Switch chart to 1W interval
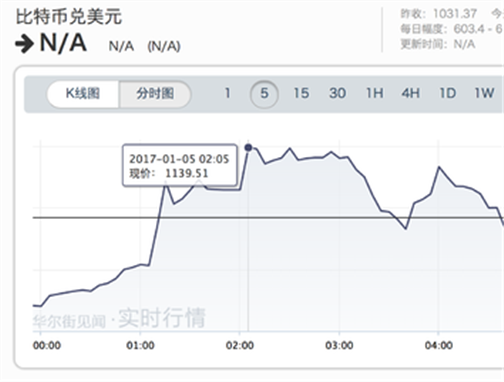 (484, 93)
